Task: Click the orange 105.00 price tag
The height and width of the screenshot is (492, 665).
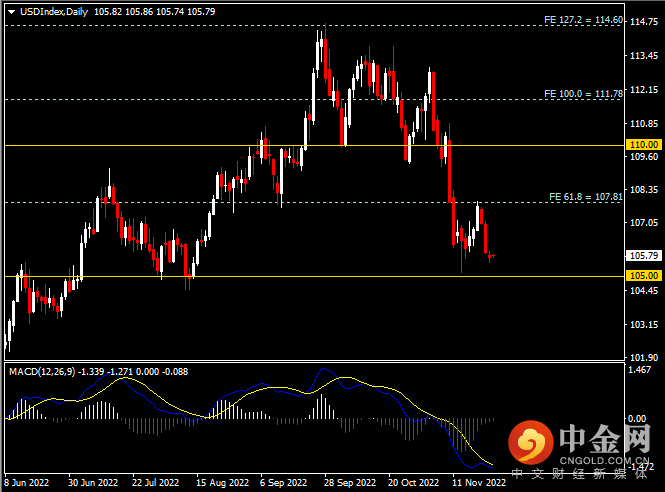Action: (x=645, y=275)
